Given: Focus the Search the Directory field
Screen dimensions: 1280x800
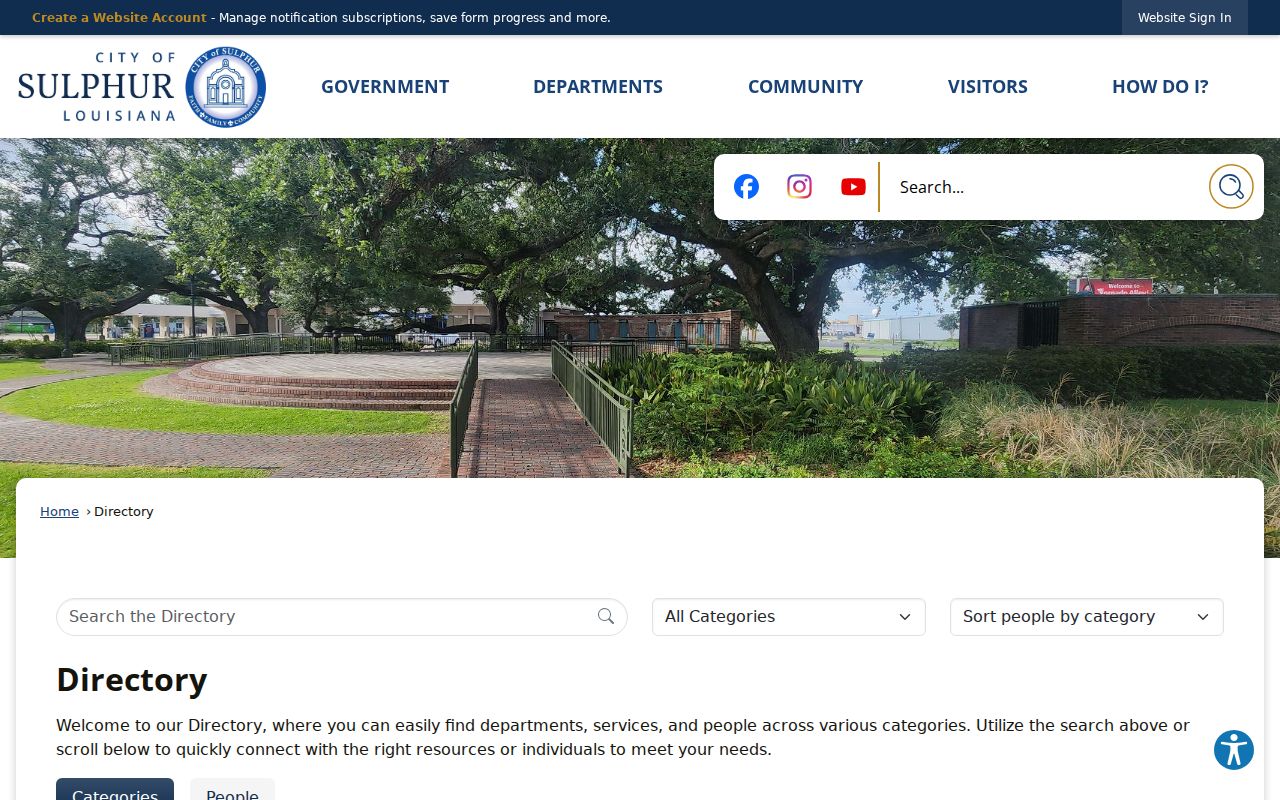Looking at the screenshot, I should 342,617.
